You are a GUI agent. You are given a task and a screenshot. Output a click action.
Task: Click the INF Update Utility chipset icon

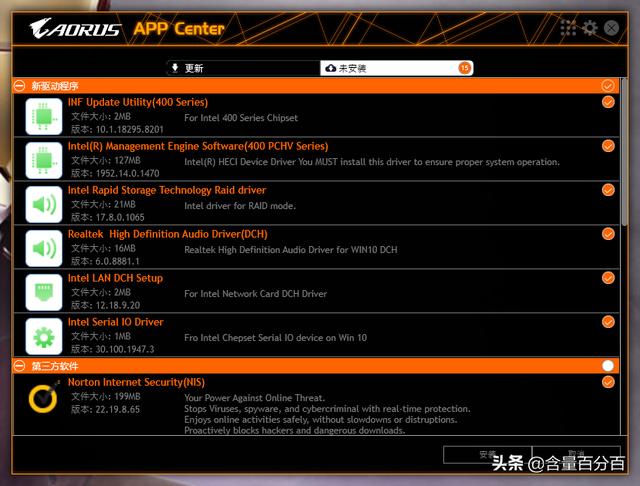(x=44, y=116)
